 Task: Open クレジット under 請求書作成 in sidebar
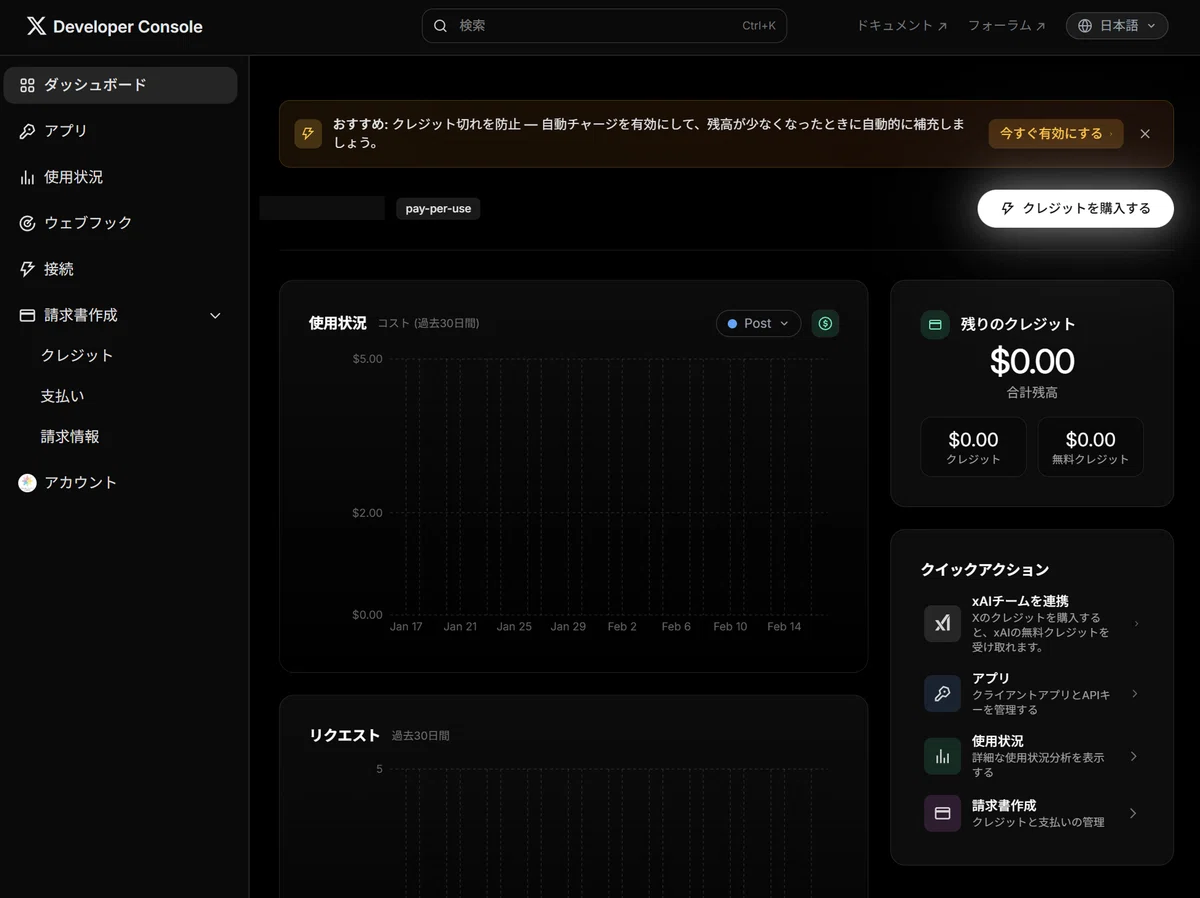click(x=77, y=356)
